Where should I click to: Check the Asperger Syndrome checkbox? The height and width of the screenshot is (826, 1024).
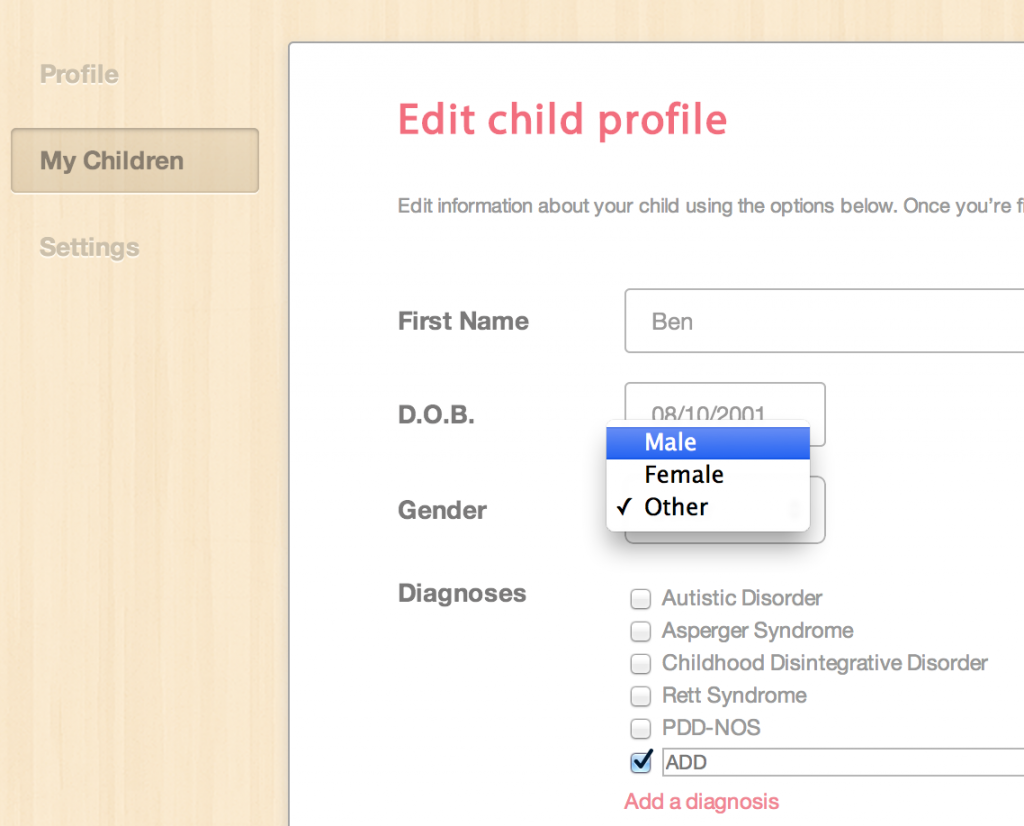[x=641, y=631]
